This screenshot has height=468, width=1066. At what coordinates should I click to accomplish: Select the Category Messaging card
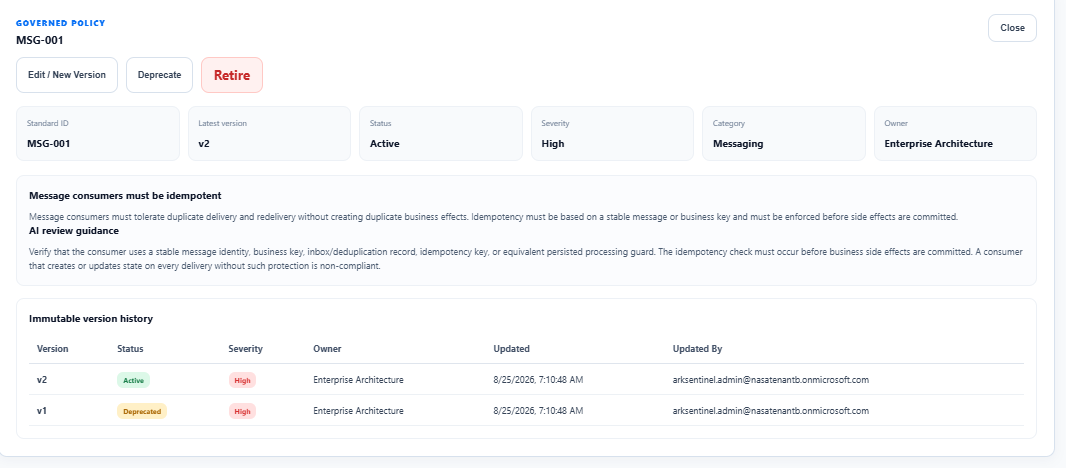tap(784, 133)
